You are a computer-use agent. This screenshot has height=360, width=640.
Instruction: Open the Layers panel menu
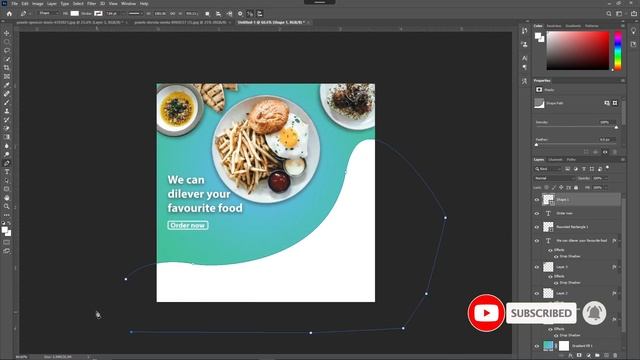click(622, 160)
